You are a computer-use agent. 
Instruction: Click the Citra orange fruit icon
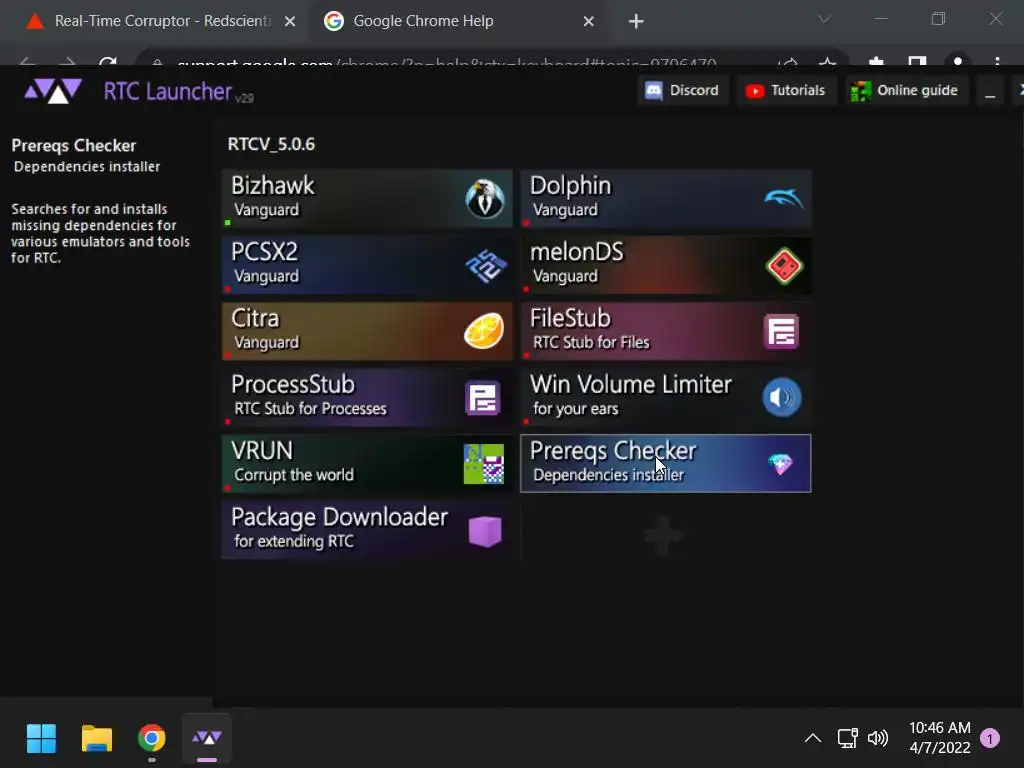click(484, 330)
